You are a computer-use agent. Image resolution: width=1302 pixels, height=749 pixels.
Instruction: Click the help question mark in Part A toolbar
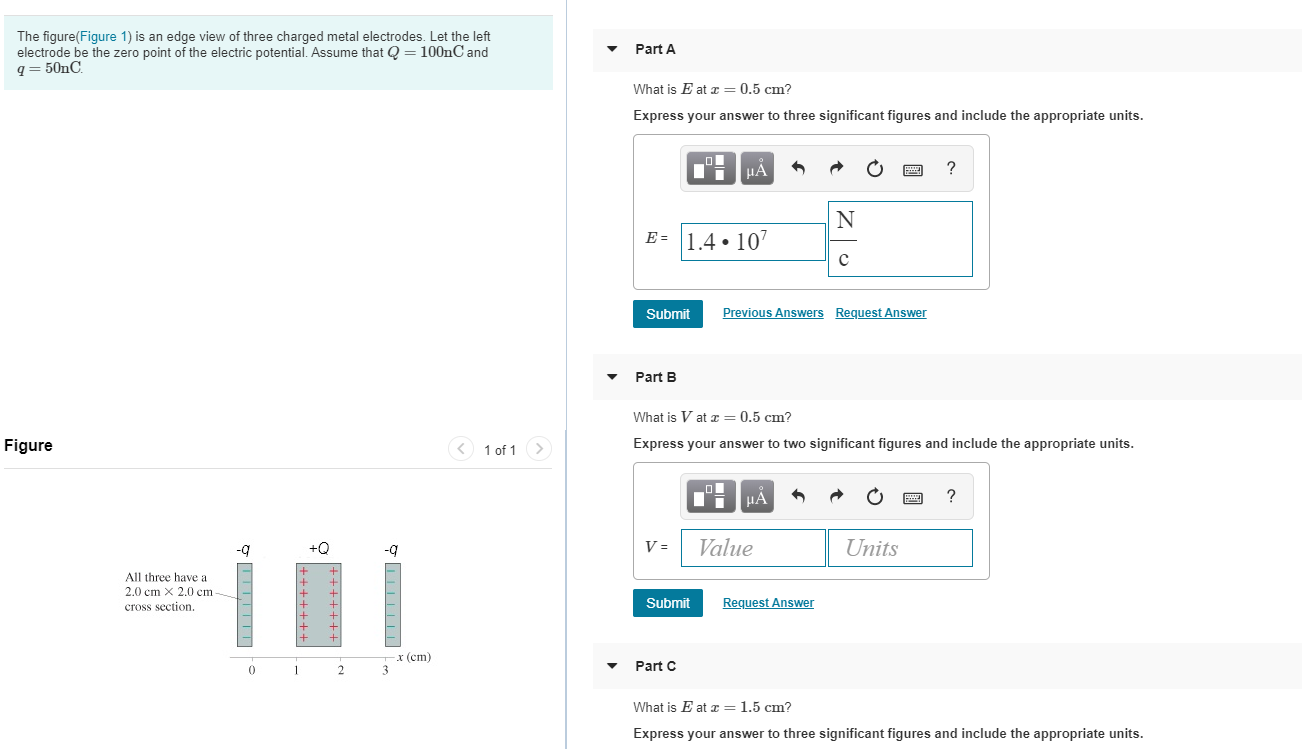950,168
